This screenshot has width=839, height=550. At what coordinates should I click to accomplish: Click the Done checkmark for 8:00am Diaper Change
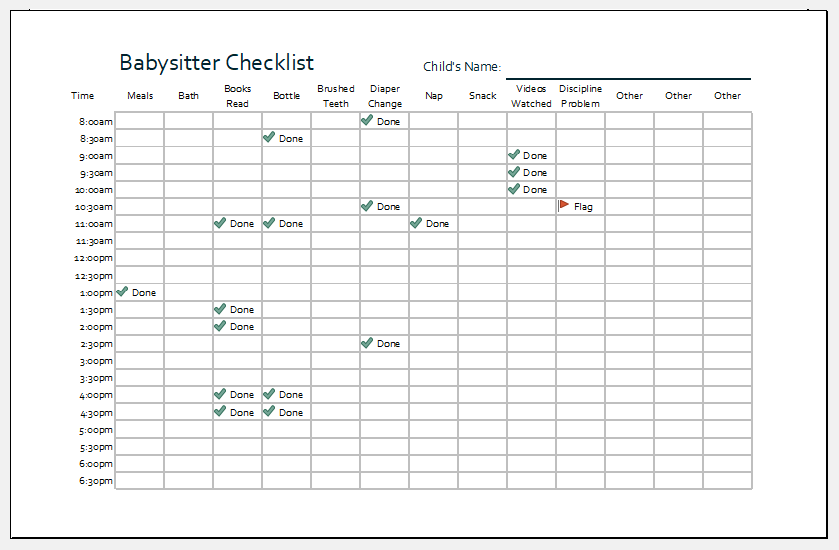[367, 120]
